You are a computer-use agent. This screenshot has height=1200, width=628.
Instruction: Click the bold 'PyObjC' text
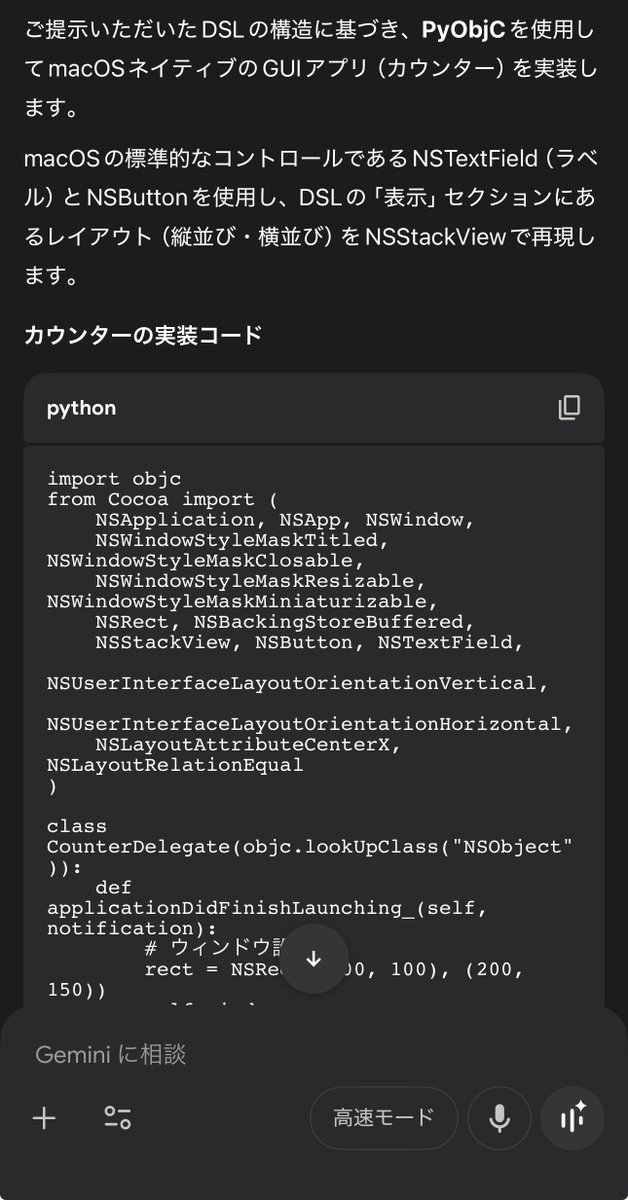[x=463, y=30]
